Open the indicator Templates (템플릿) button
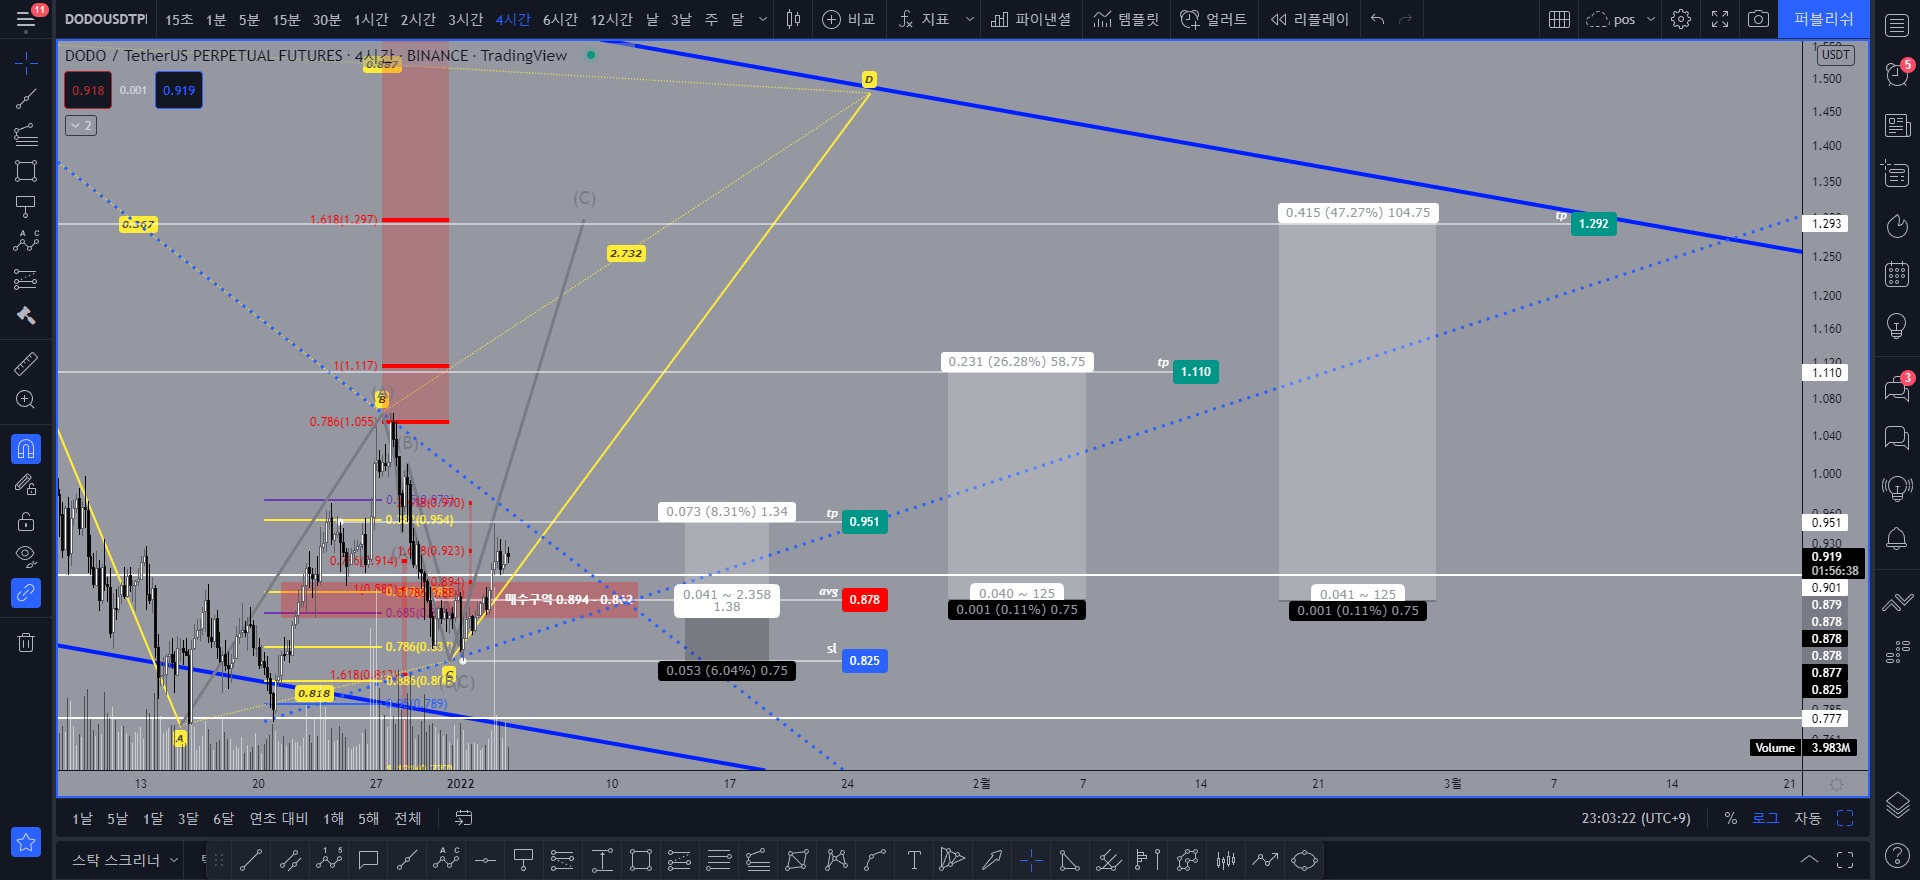Screen dimensions: 1920x880 pos(1126,19)
